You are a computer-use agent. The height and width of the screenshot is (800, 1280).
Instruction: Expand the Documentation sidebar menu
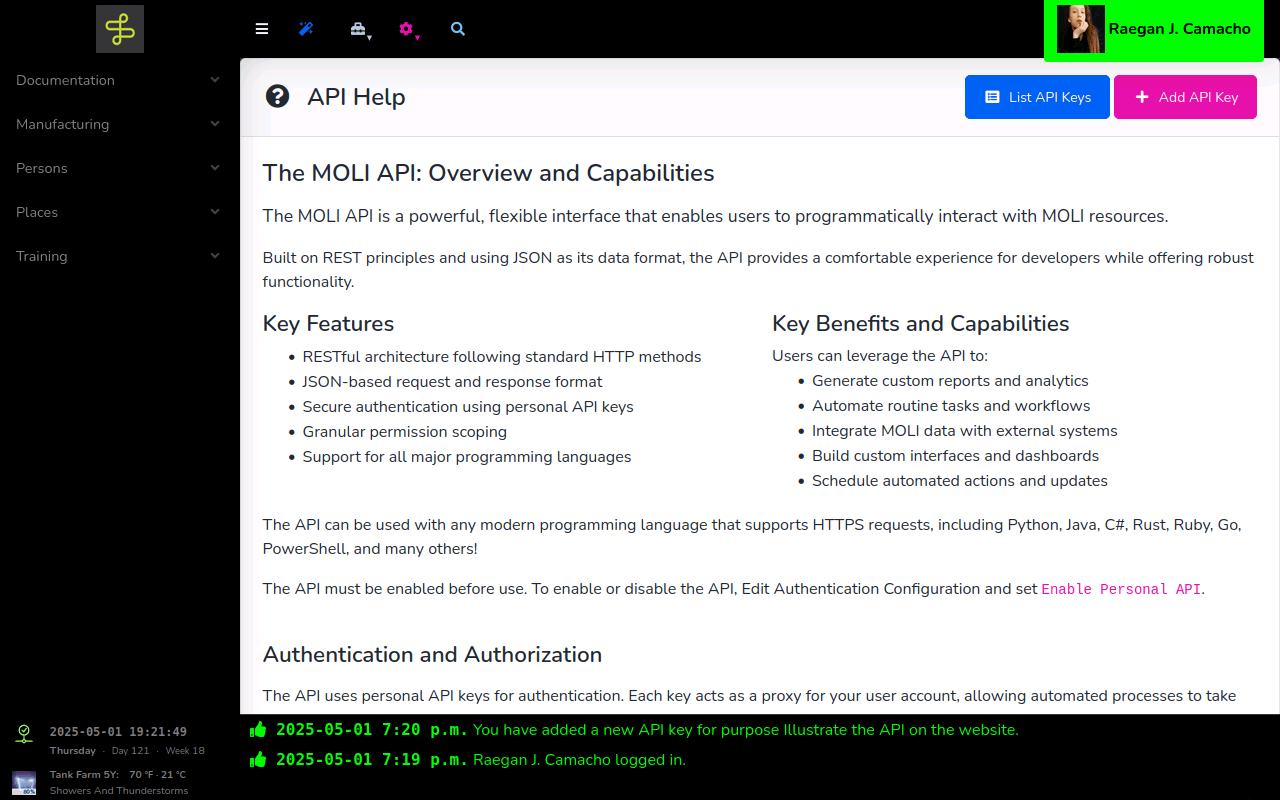point(118,80)
